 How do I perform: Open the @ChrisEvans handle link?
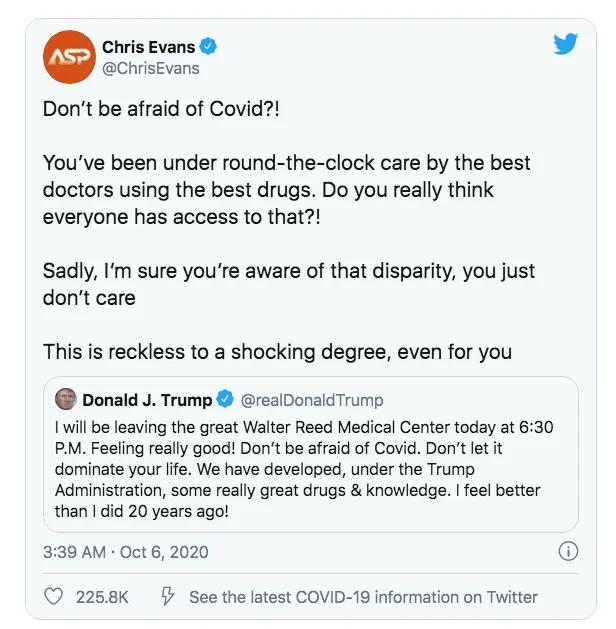[x=150, y=68]
